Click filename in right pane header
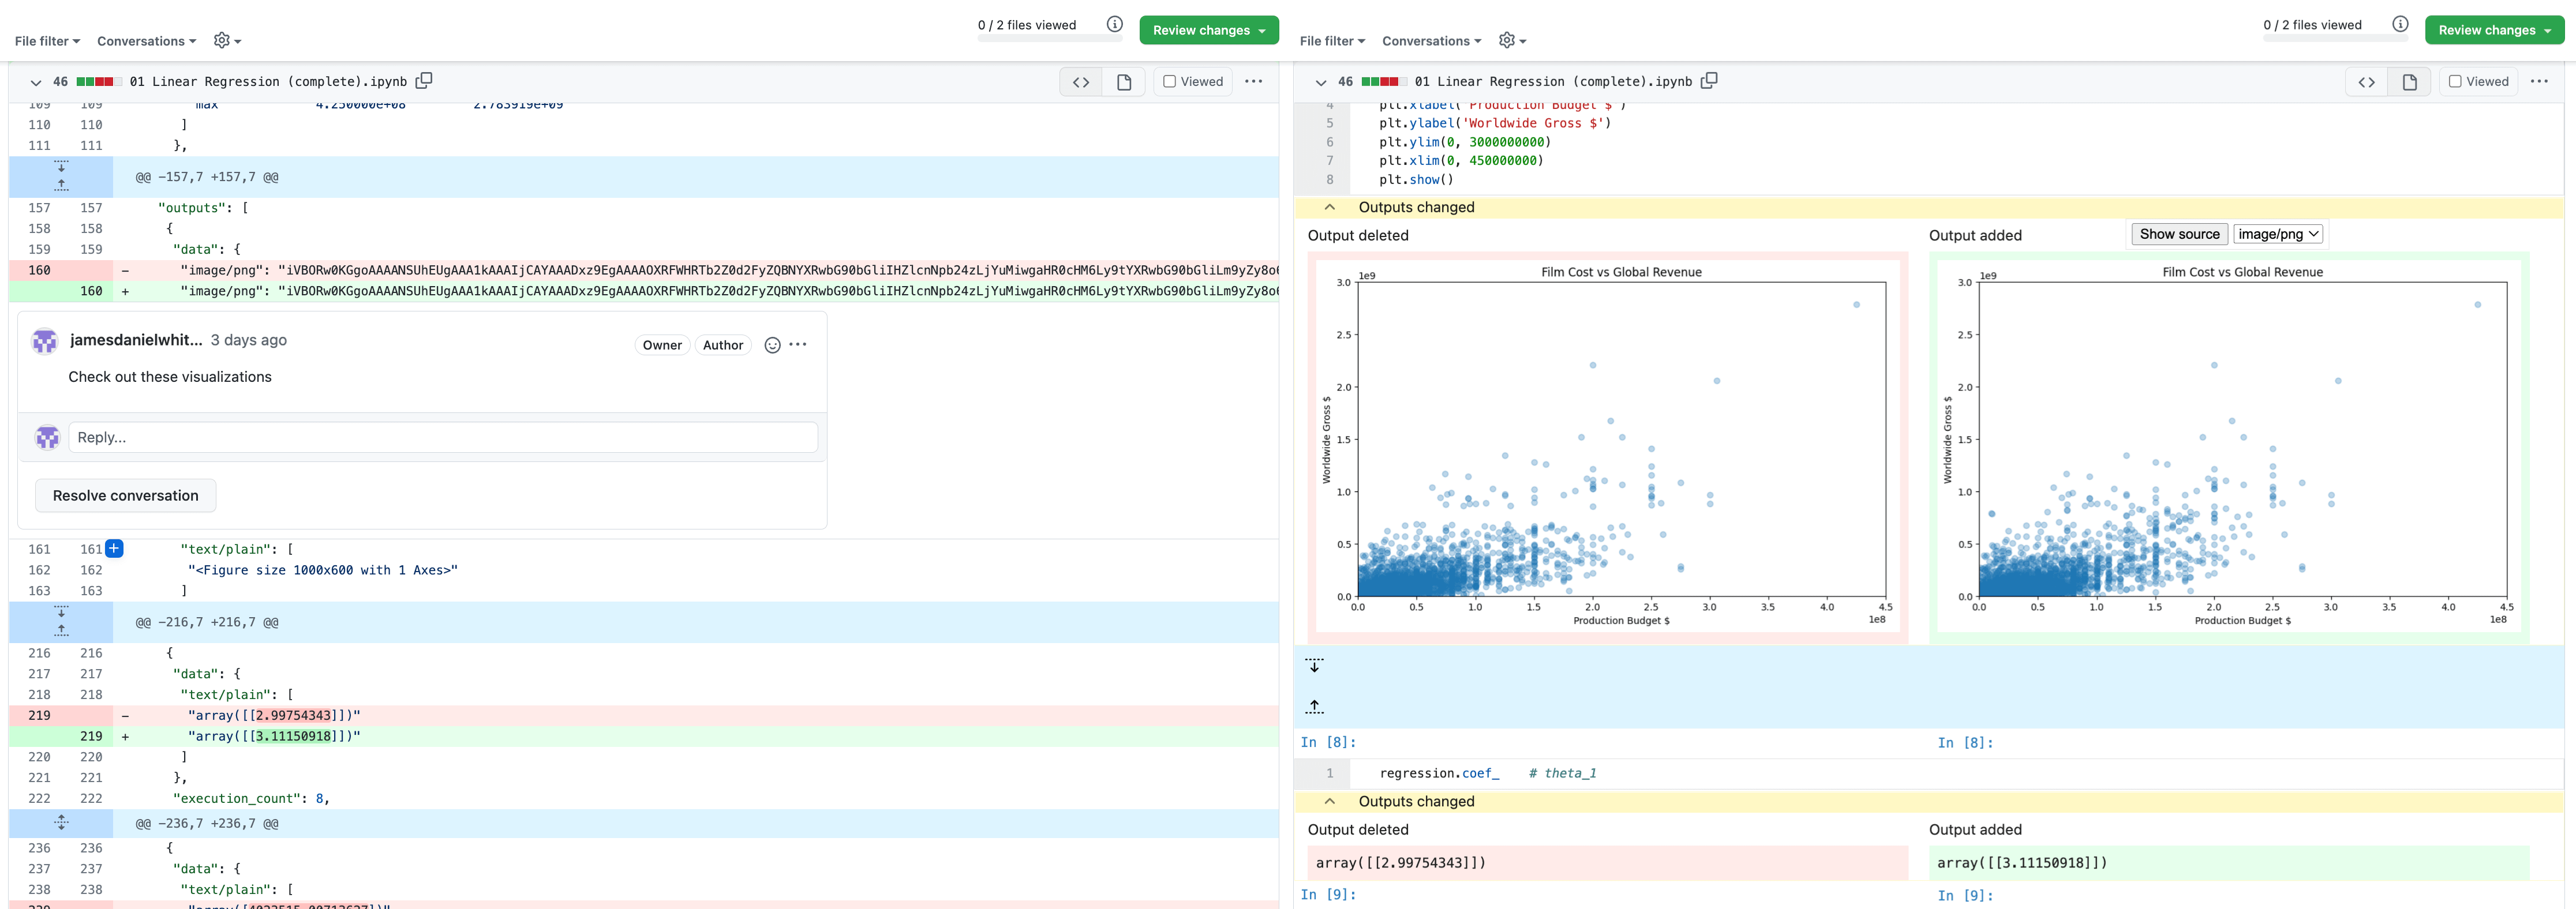2576x909 pixels. click(1553, 82)
